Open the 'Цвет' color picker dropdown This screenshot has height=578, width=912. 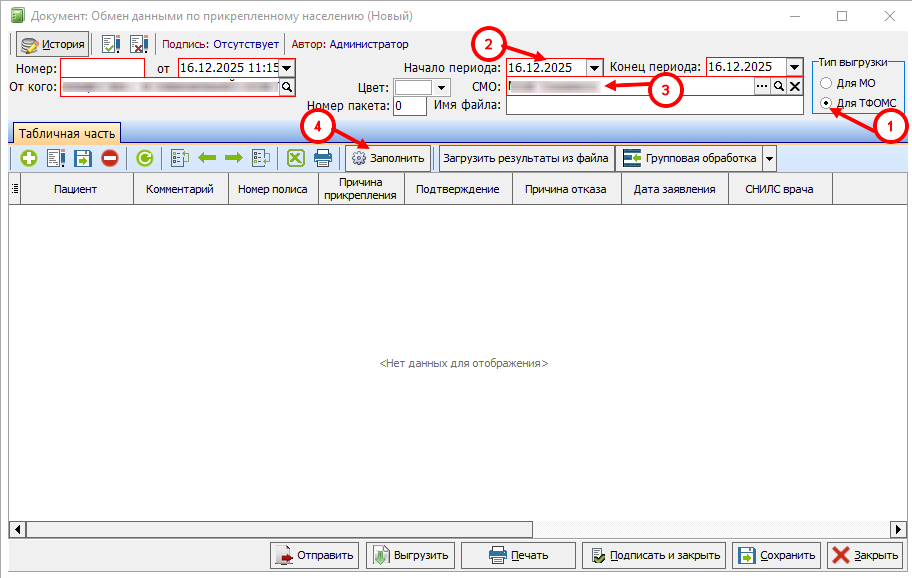(443, 88)
